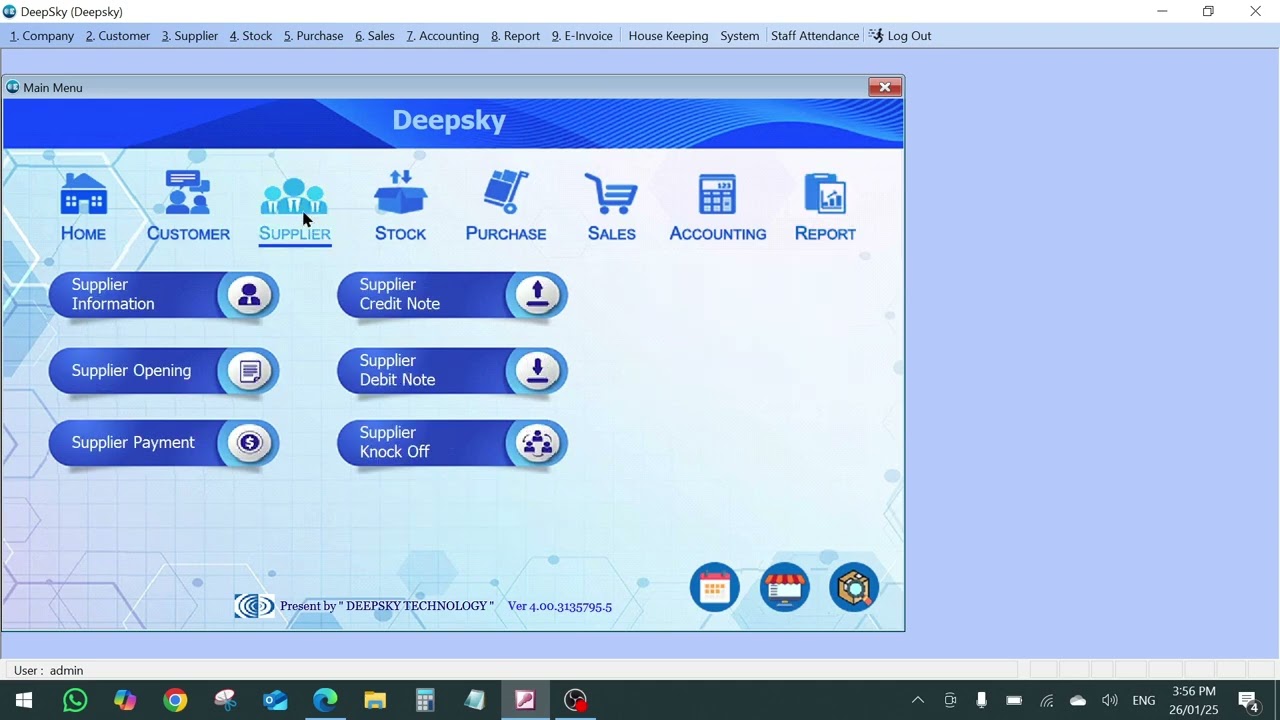Viewport: 1280px width, 720px height.
Task: Open the OneDrive cloud tray icon
Action: pos(1078,700)
